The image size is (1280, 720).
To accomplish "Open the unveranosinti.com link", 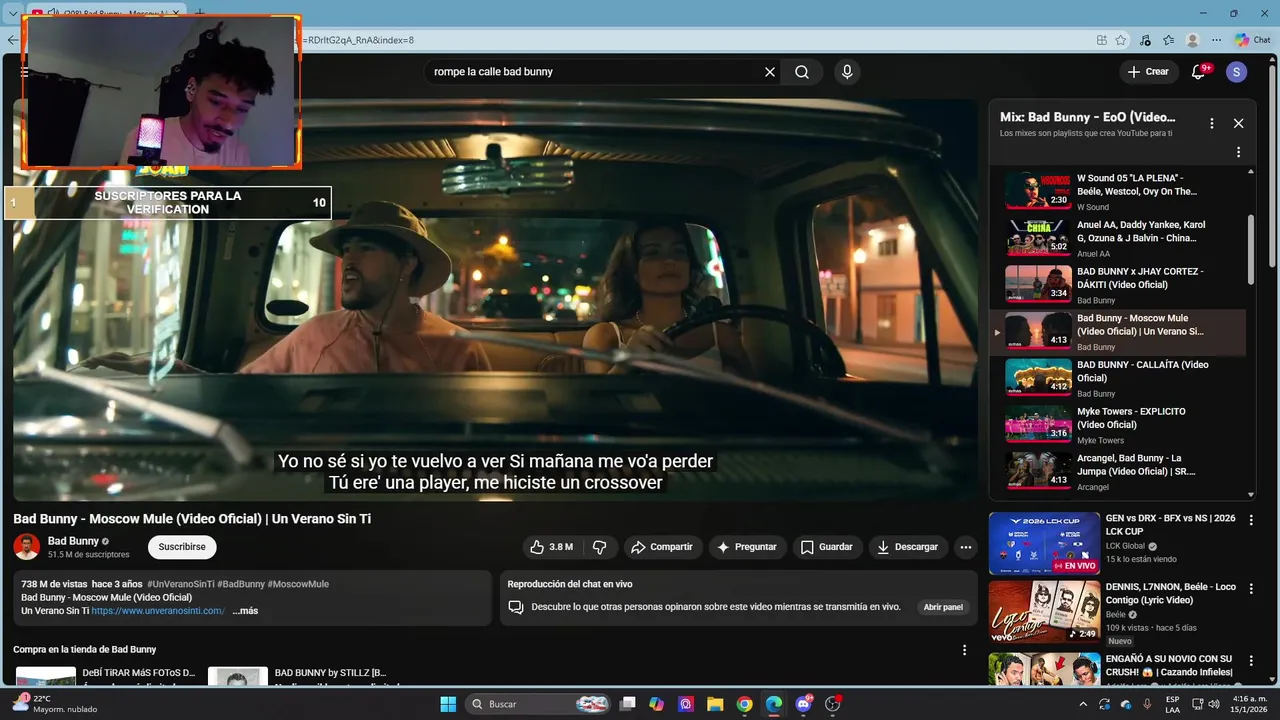I will (158, 611).
